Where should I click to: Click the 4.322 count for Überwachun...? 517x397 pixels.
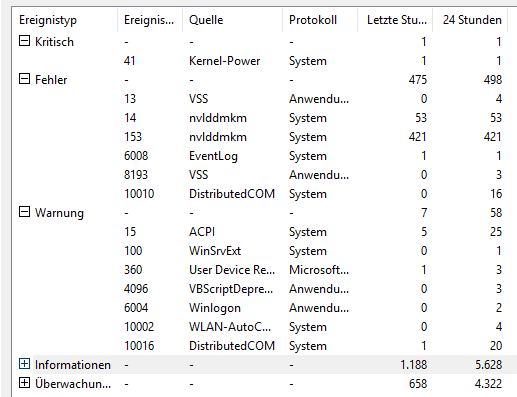[x=488, y=384]
